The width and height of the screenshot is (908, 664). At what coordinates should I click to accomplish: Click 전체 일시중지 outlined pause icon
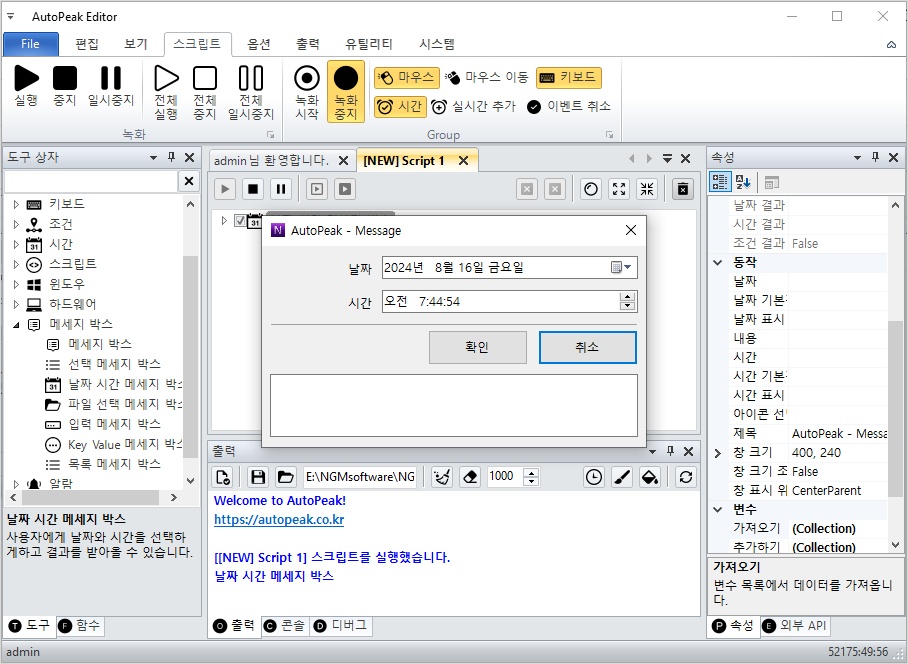point(251,78)
